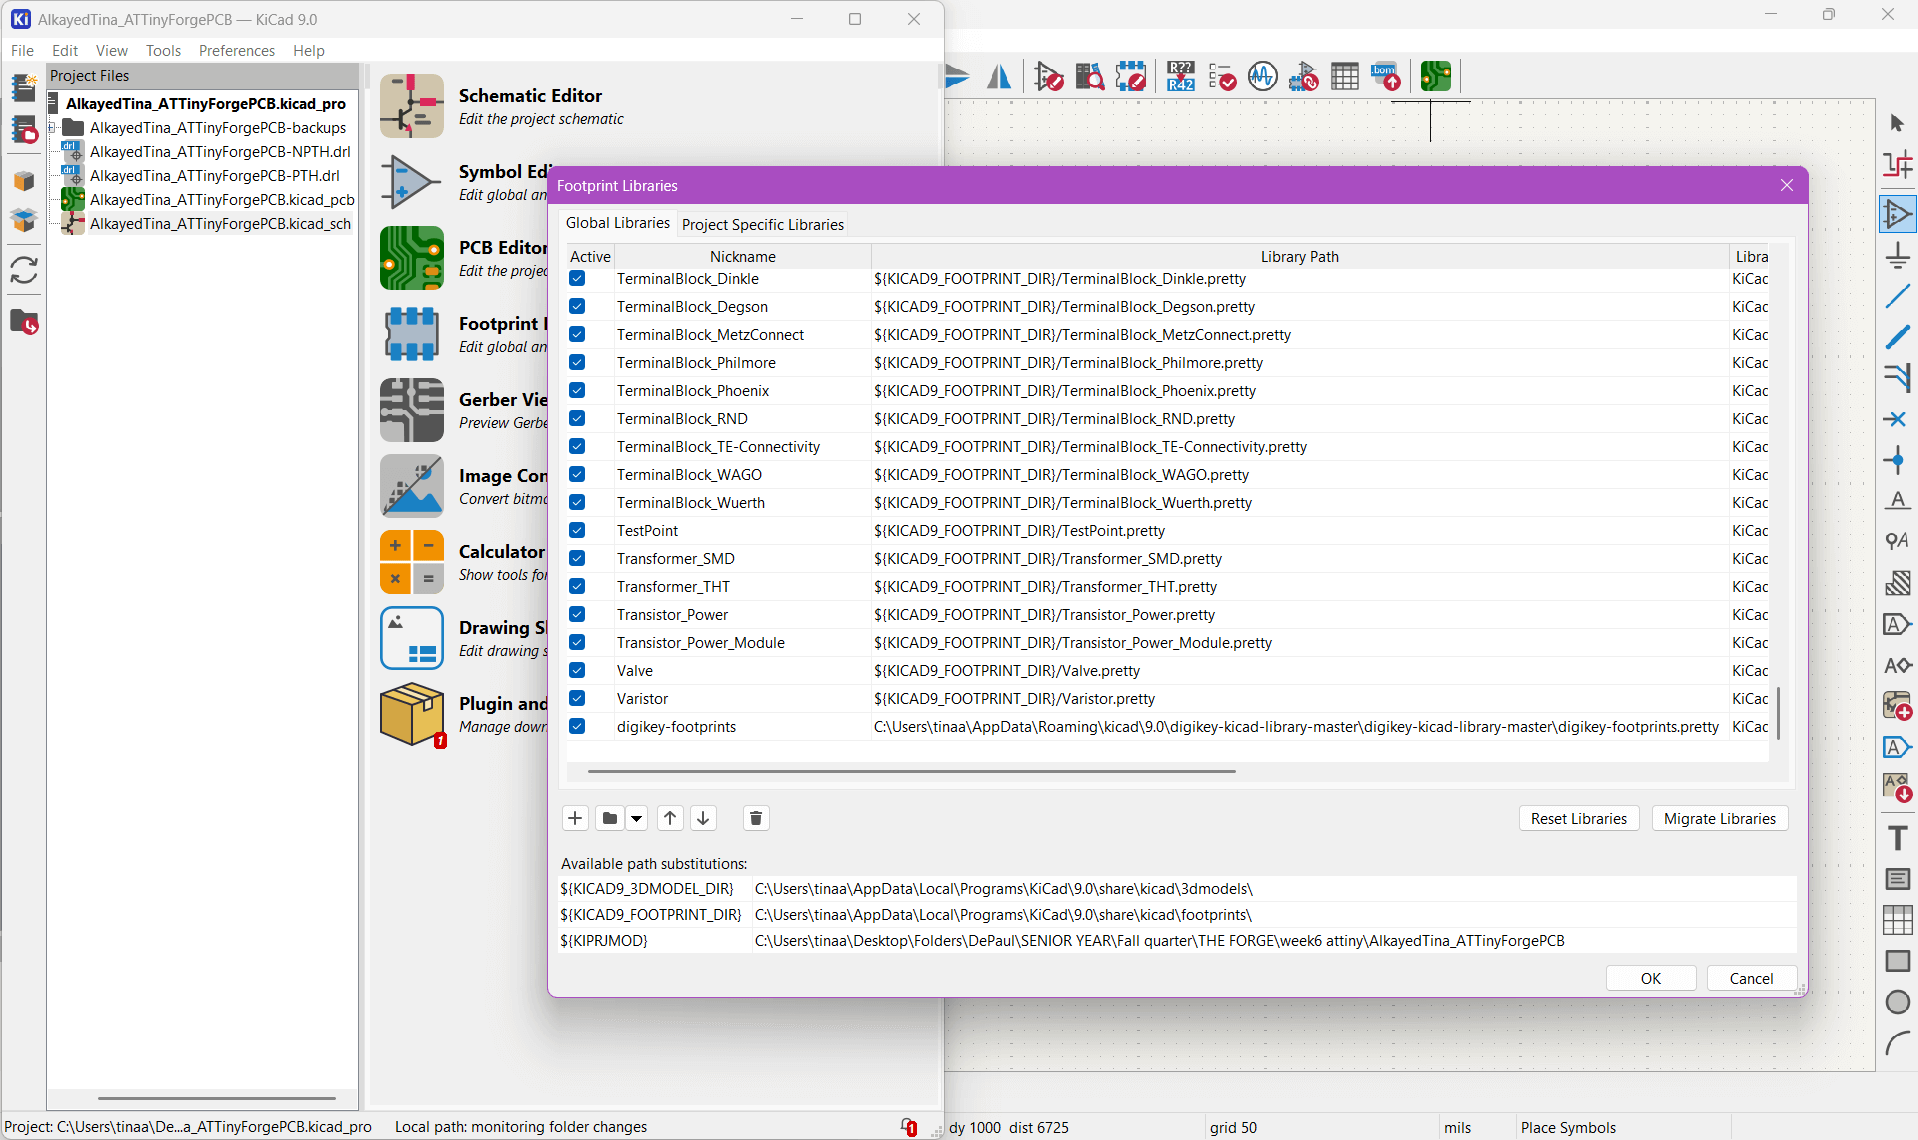1918x1140 pixels.
Task: Move selected library up with arrow
Action: [x=670, y=818]
